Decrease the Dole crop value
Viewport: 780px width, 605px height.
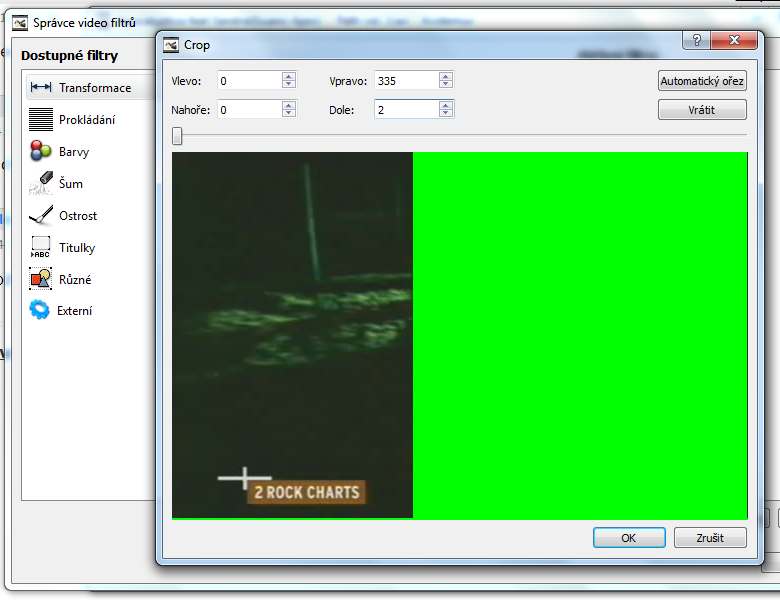446,113
